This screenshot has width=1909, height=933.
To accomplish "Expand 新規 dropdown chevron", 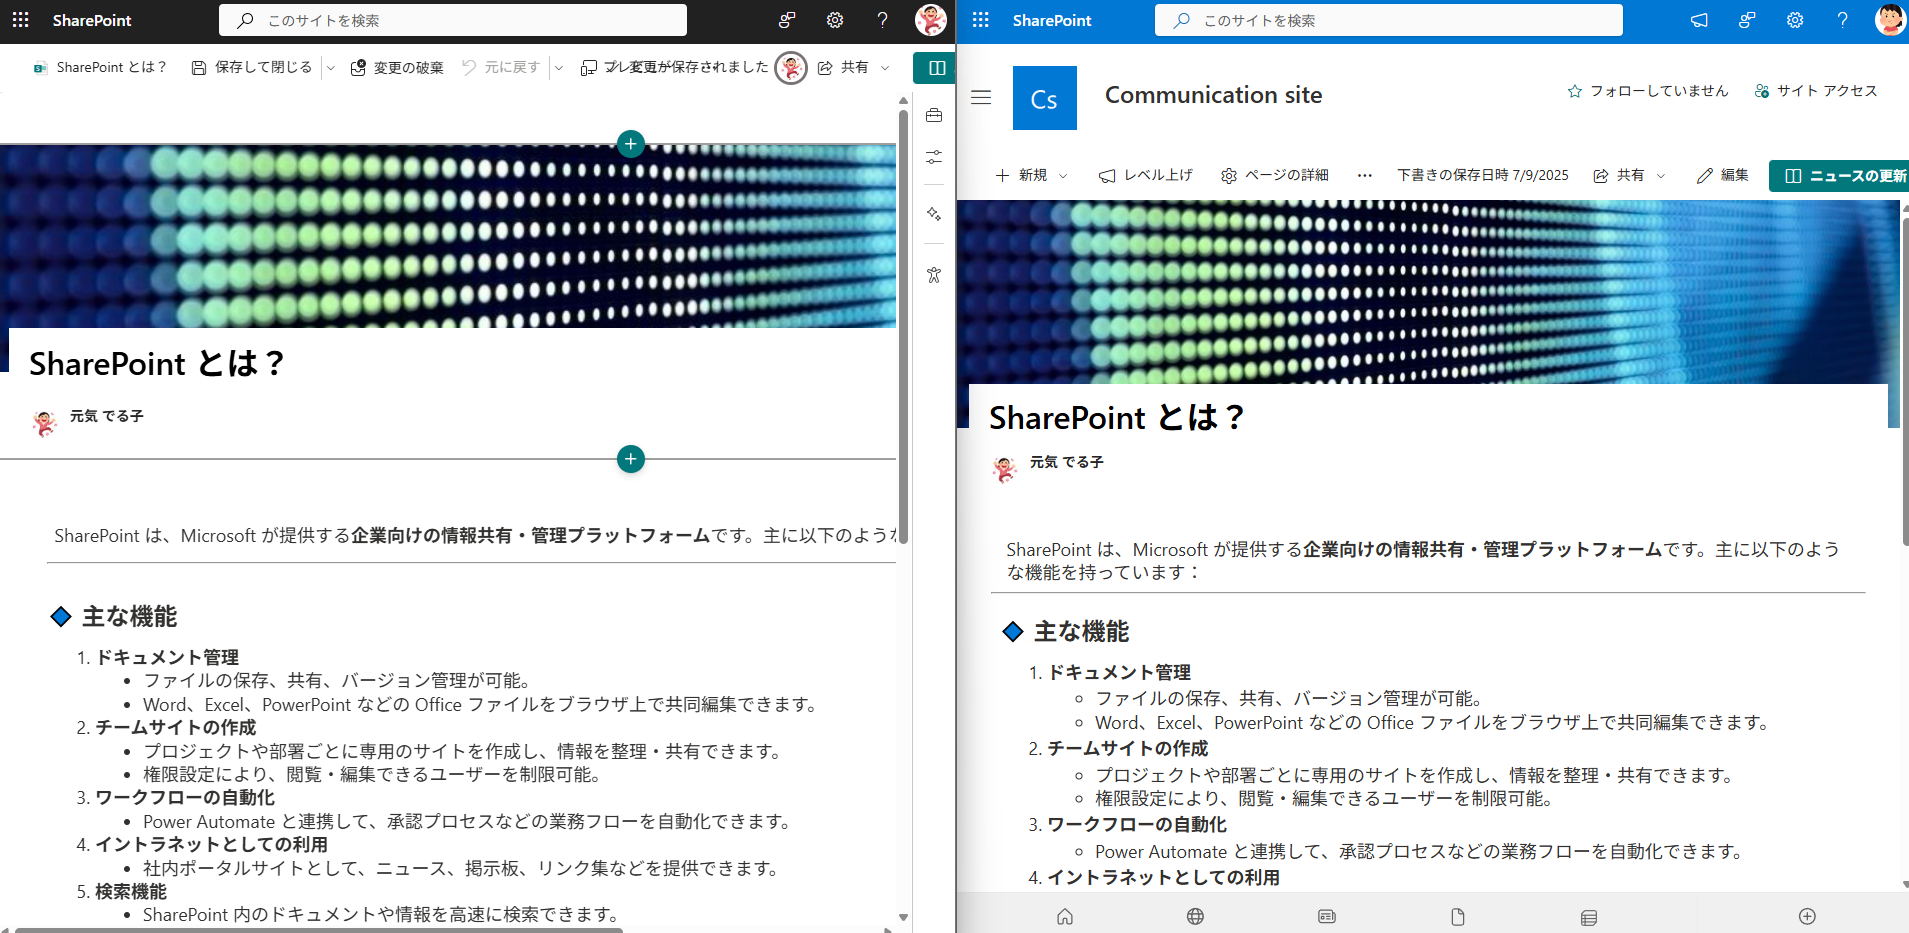I will click(x=1063, y=175).
